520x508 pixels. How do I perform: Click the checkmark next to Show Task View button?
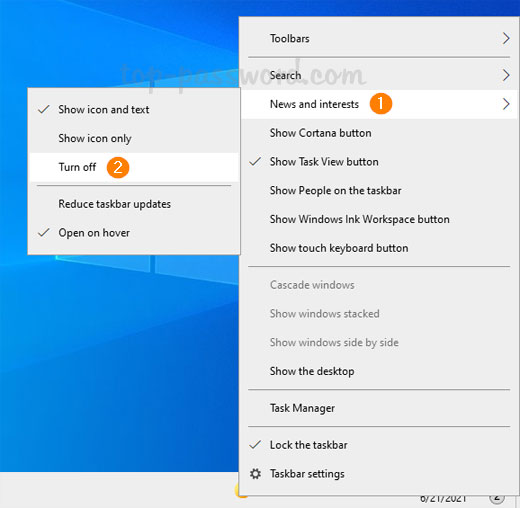click(255, 162)
